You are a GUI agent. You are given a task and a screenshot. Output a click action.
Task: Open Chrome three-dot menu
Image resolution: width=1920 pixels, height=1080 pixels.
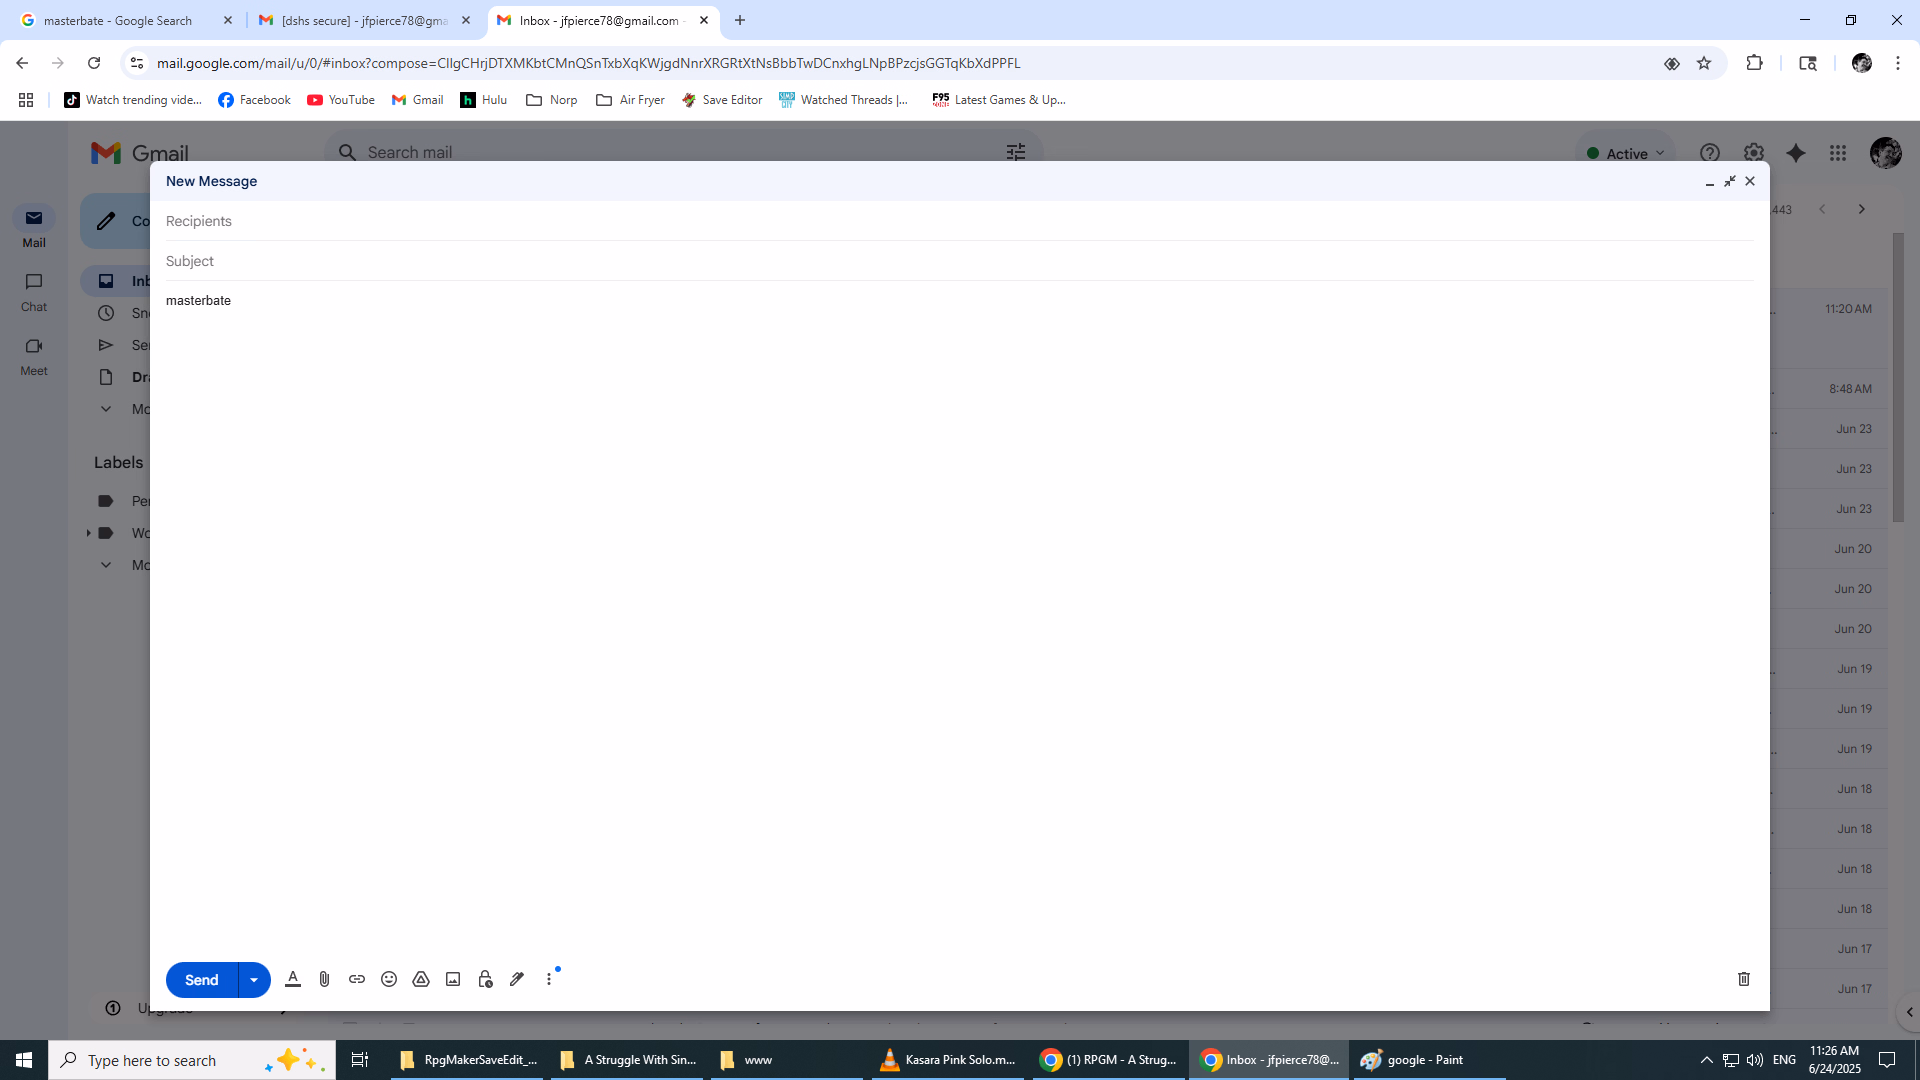(1898, 63)
